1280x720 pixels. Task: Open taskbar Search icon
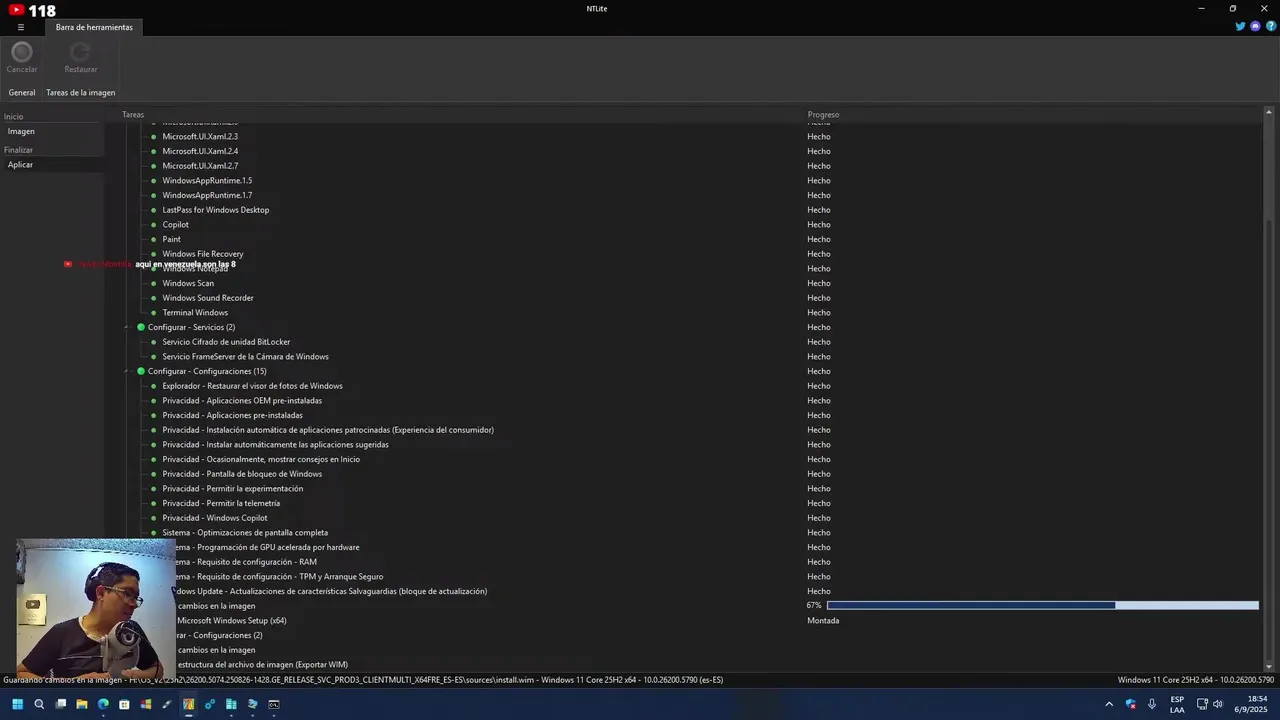point(39,704)
